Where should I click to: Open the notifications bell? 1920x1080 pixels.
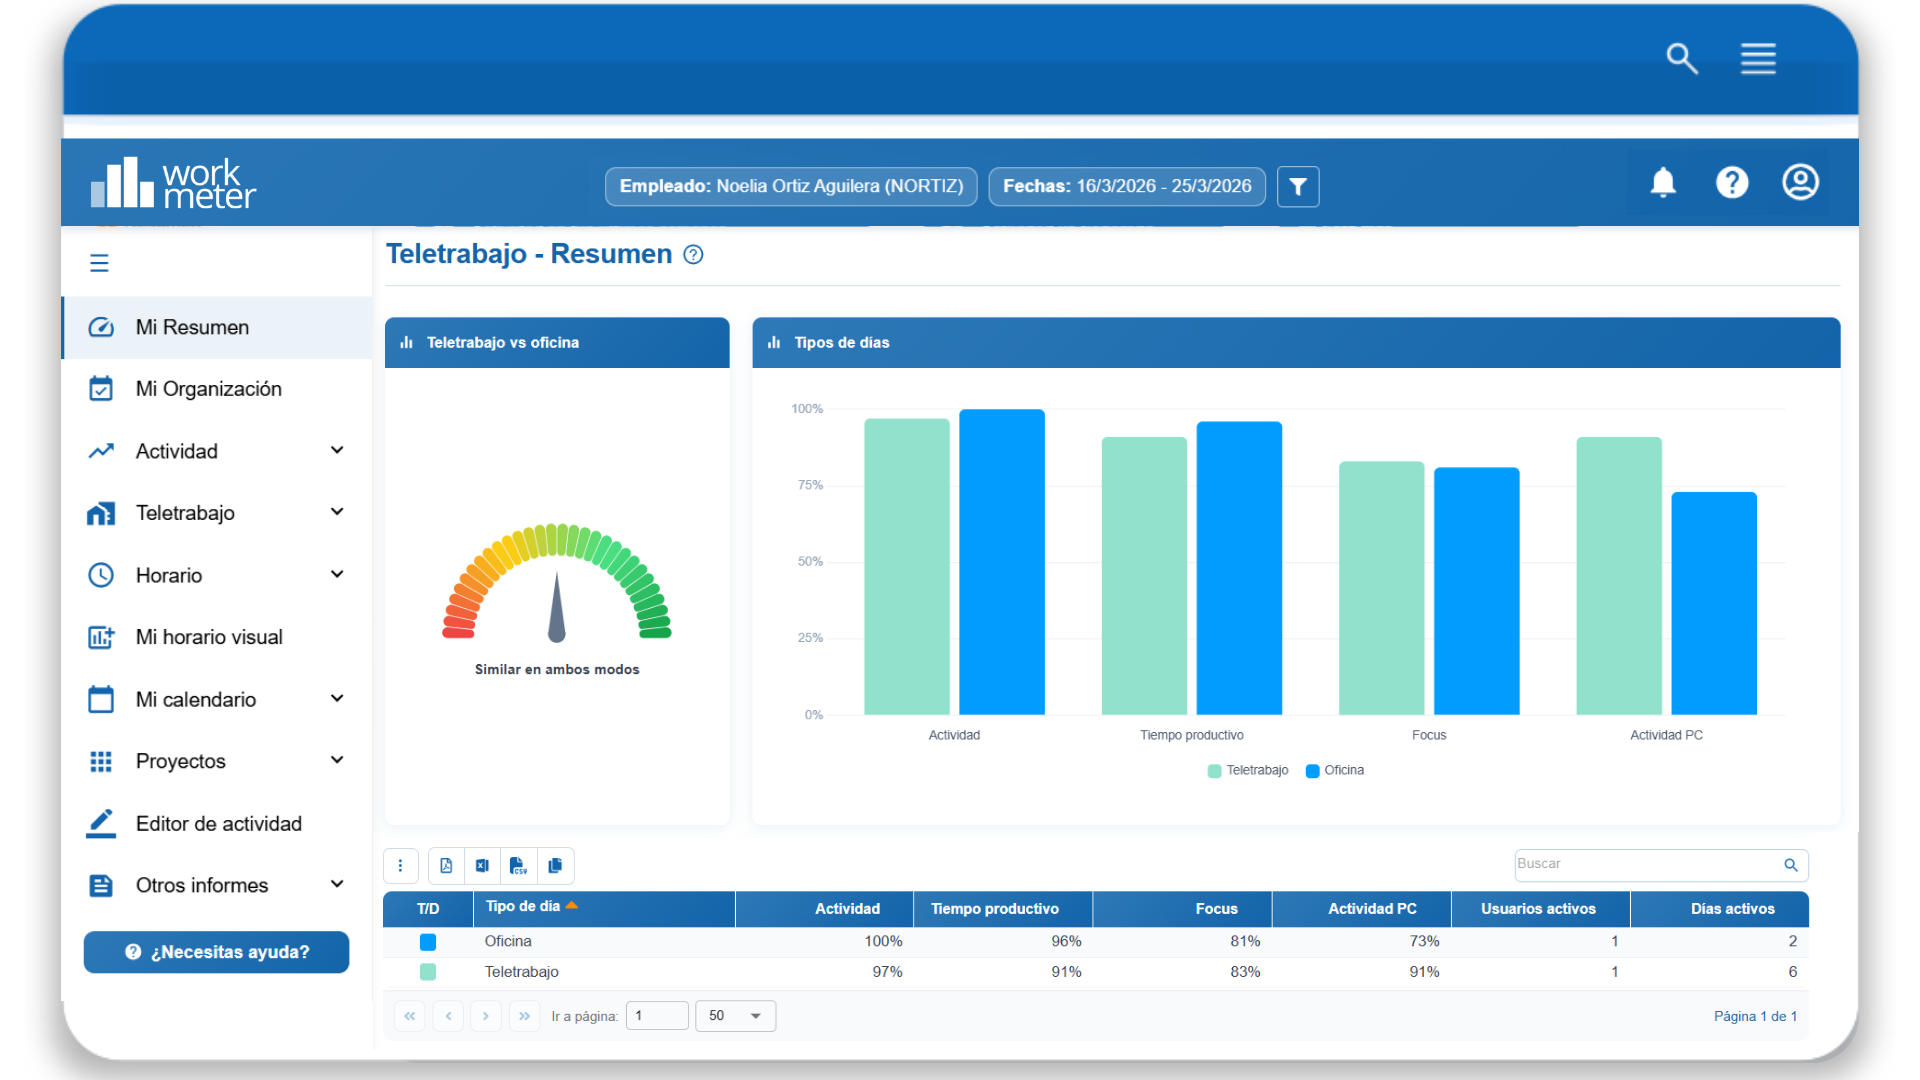[1663, 182]
